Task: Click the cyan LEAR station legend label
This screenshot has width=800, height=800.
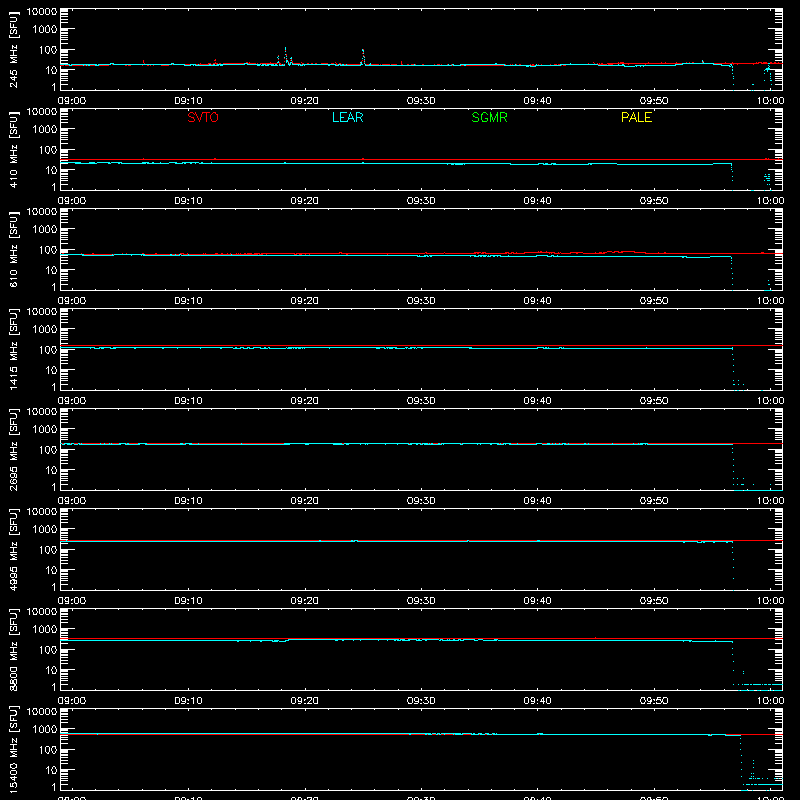Action: (347, 117)
